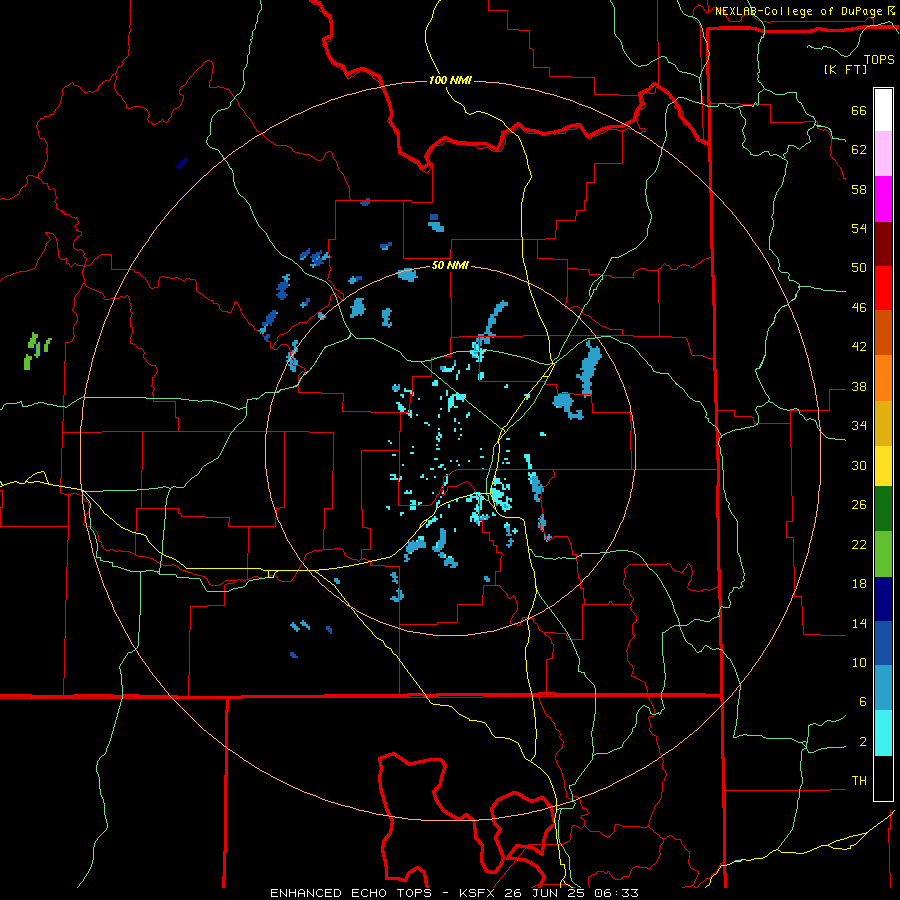The height and width of the screenshot is (900, 900).
Task: Pick the dark orange legend swatch
Action: pos(883,333)
